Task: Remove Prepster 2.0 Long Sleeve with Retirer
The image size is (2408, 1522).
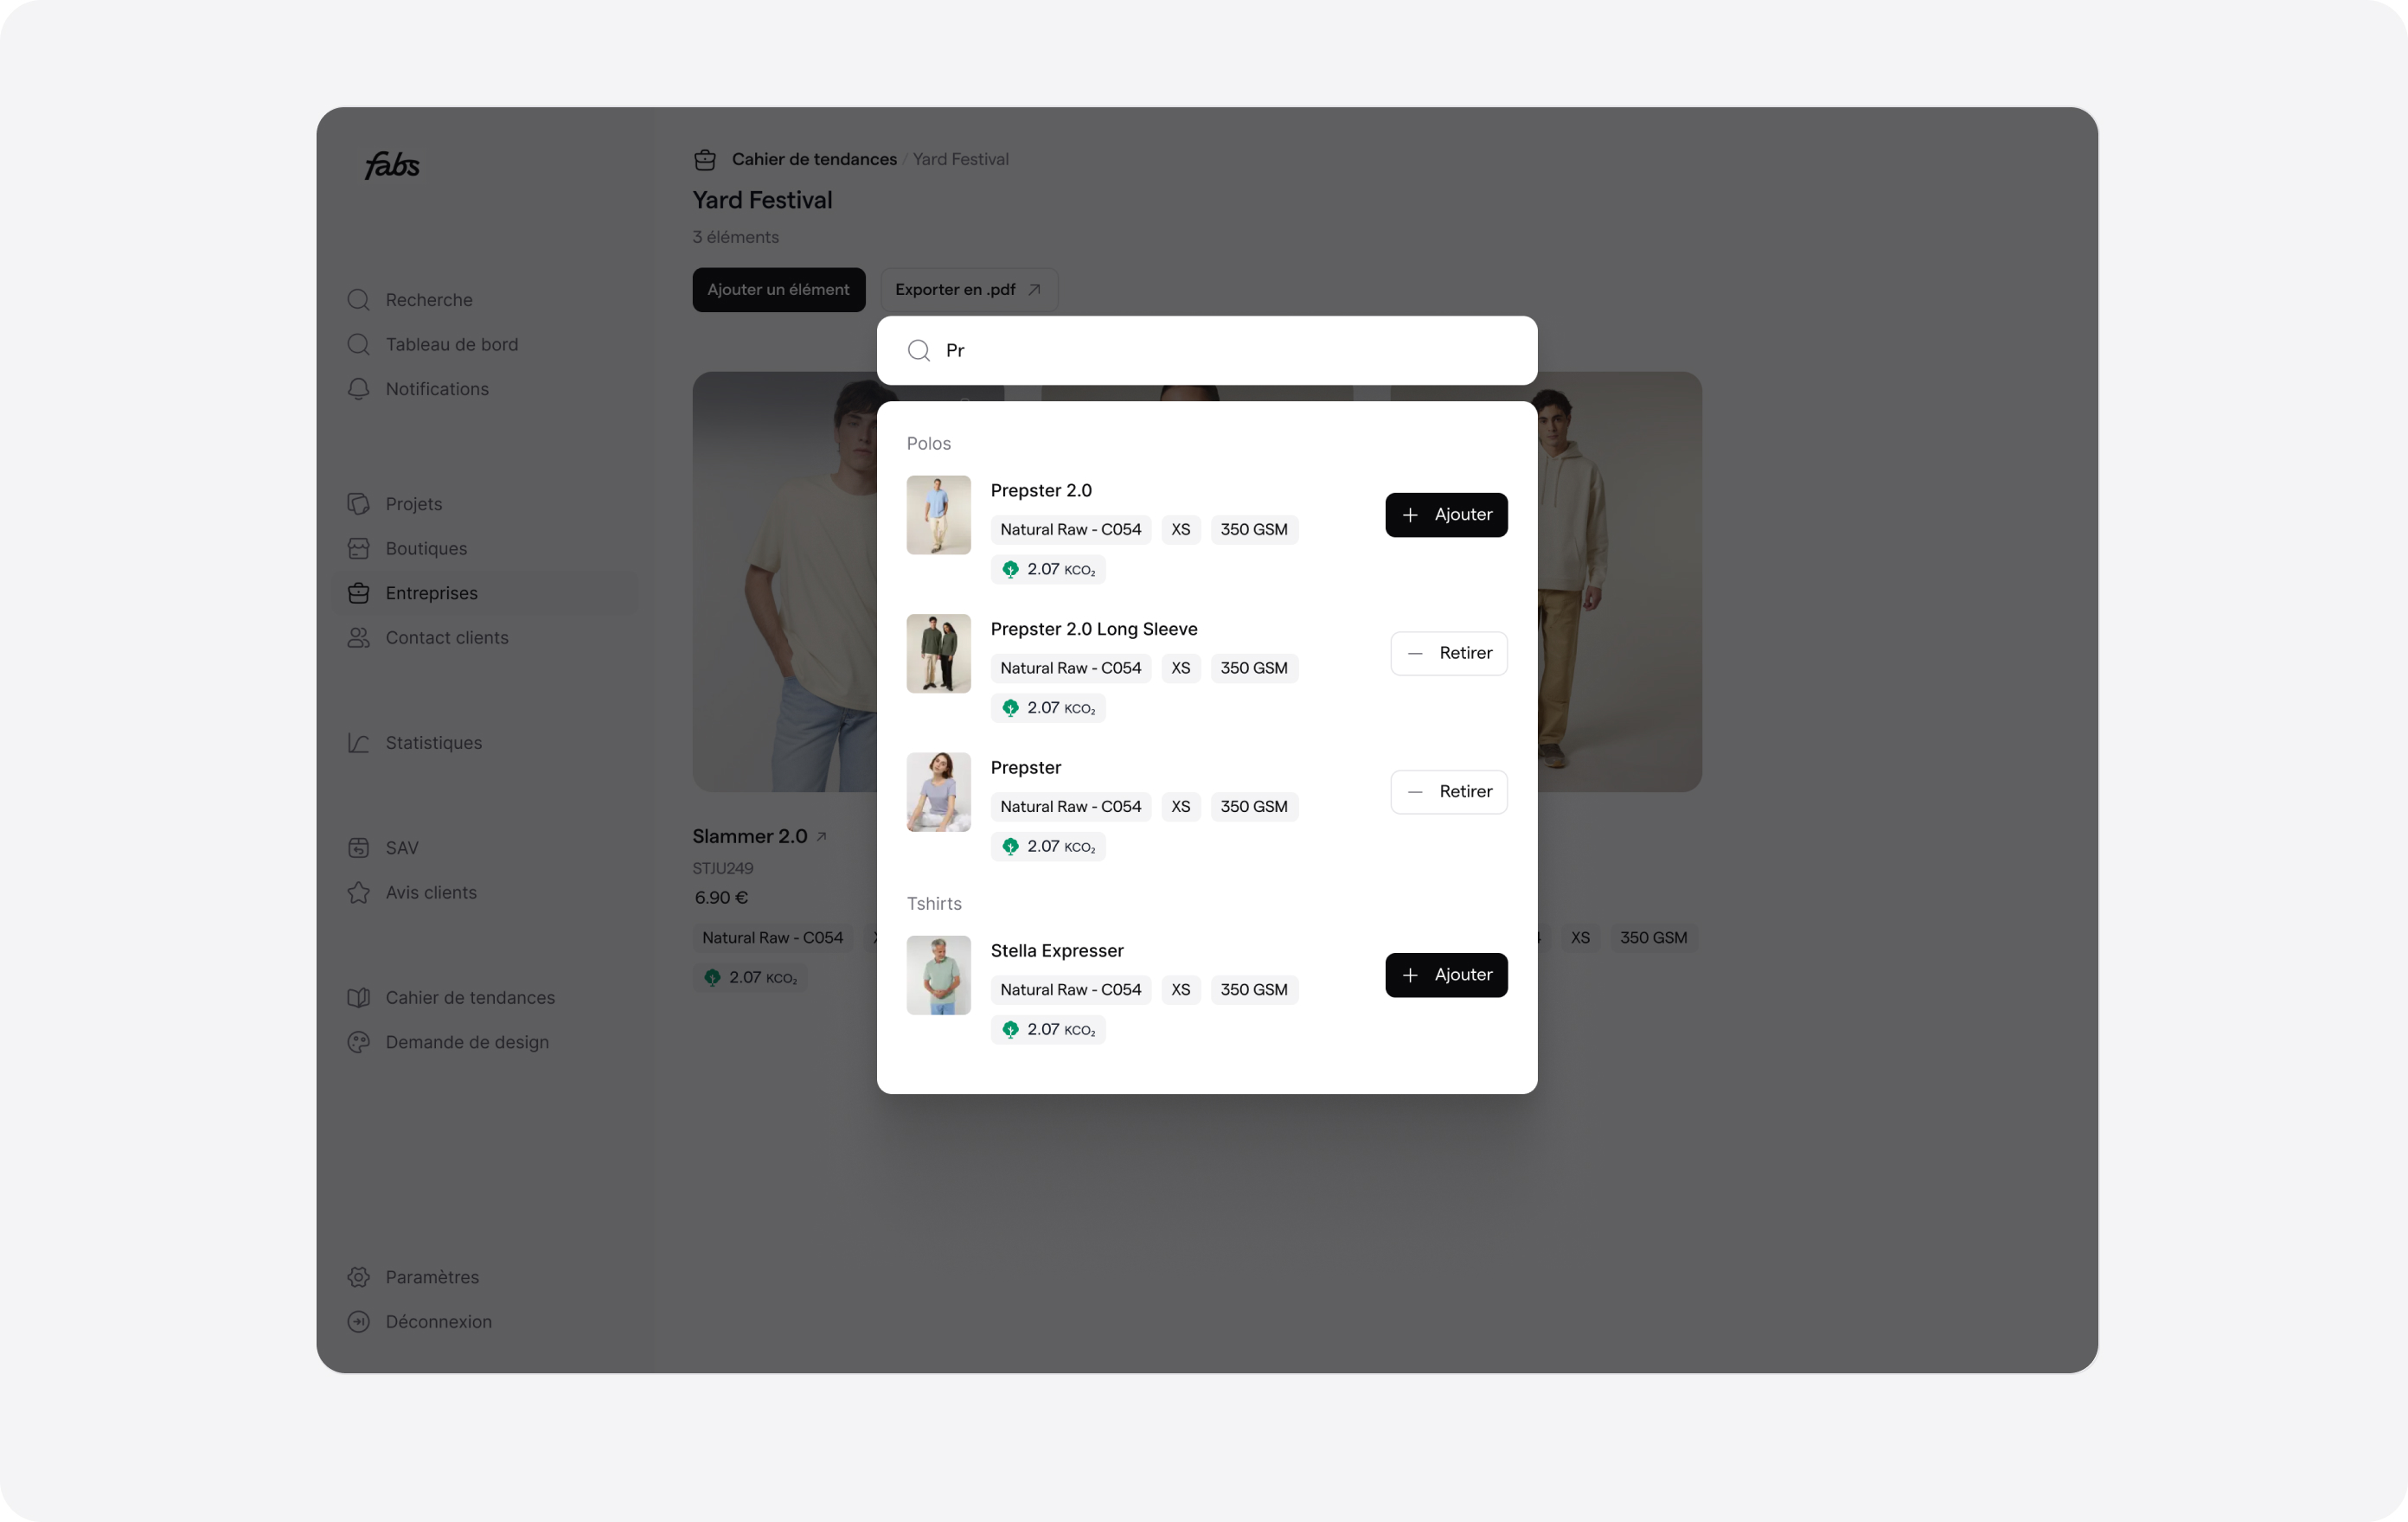Action: 1449,654
